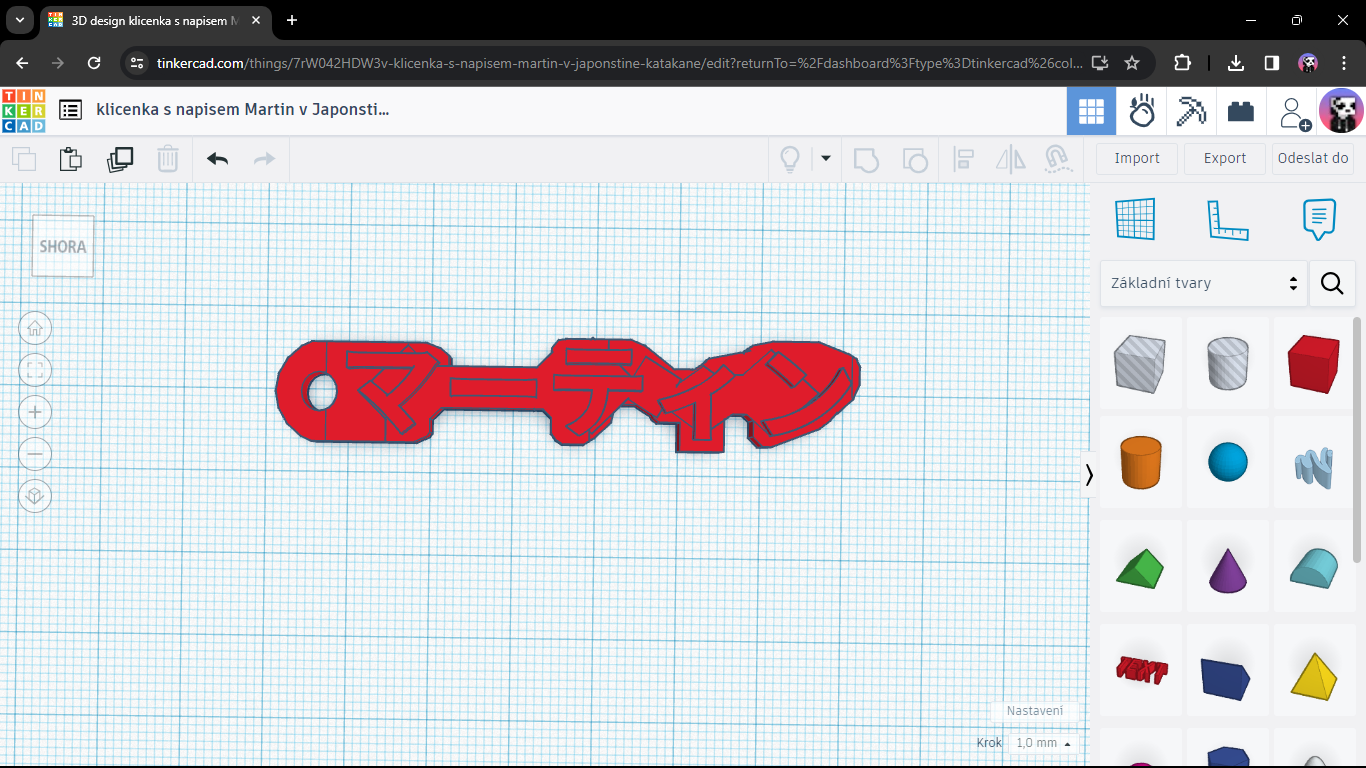Click the Undo arrow icon

pyautogui.click(x=217, y=159)
